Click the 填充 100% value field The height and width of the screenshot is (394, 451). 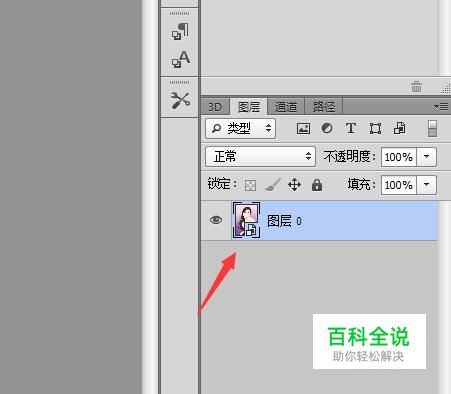point(399,185)
